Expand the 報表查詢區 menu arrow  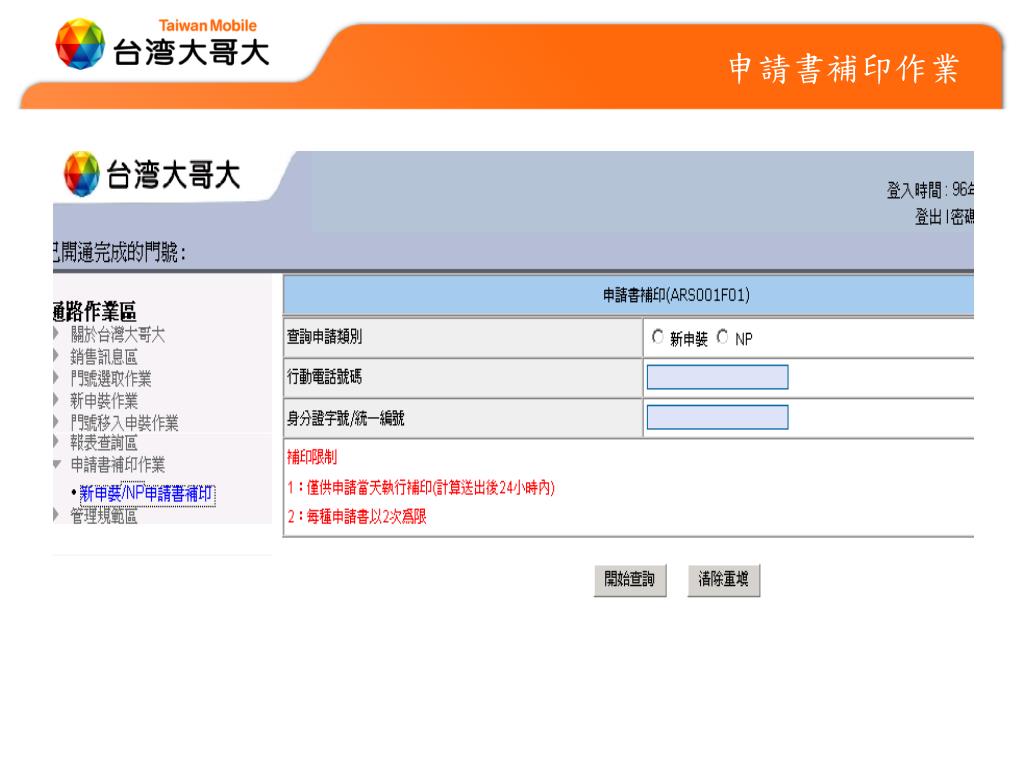point(56,443)
